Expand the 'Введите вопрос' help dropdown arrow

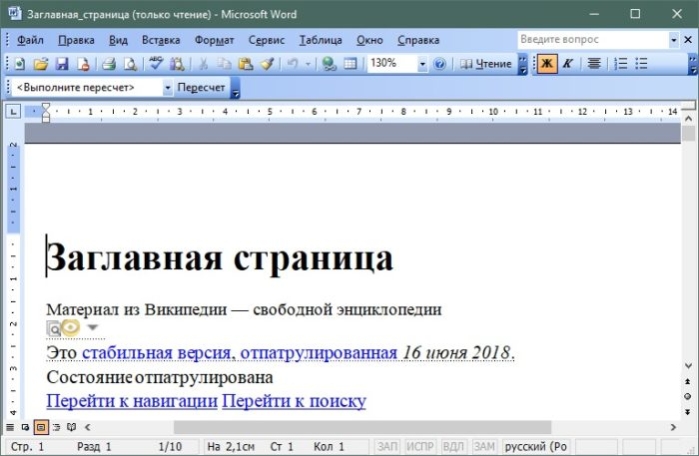click(674, 40)
